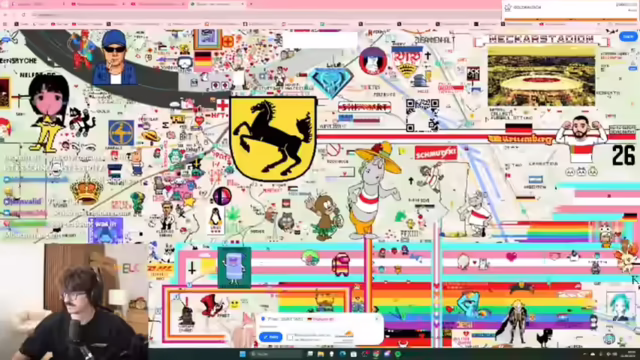Close the active browser tab
The width and height of the screenshot is (640, 360).
tap(242, 4)
